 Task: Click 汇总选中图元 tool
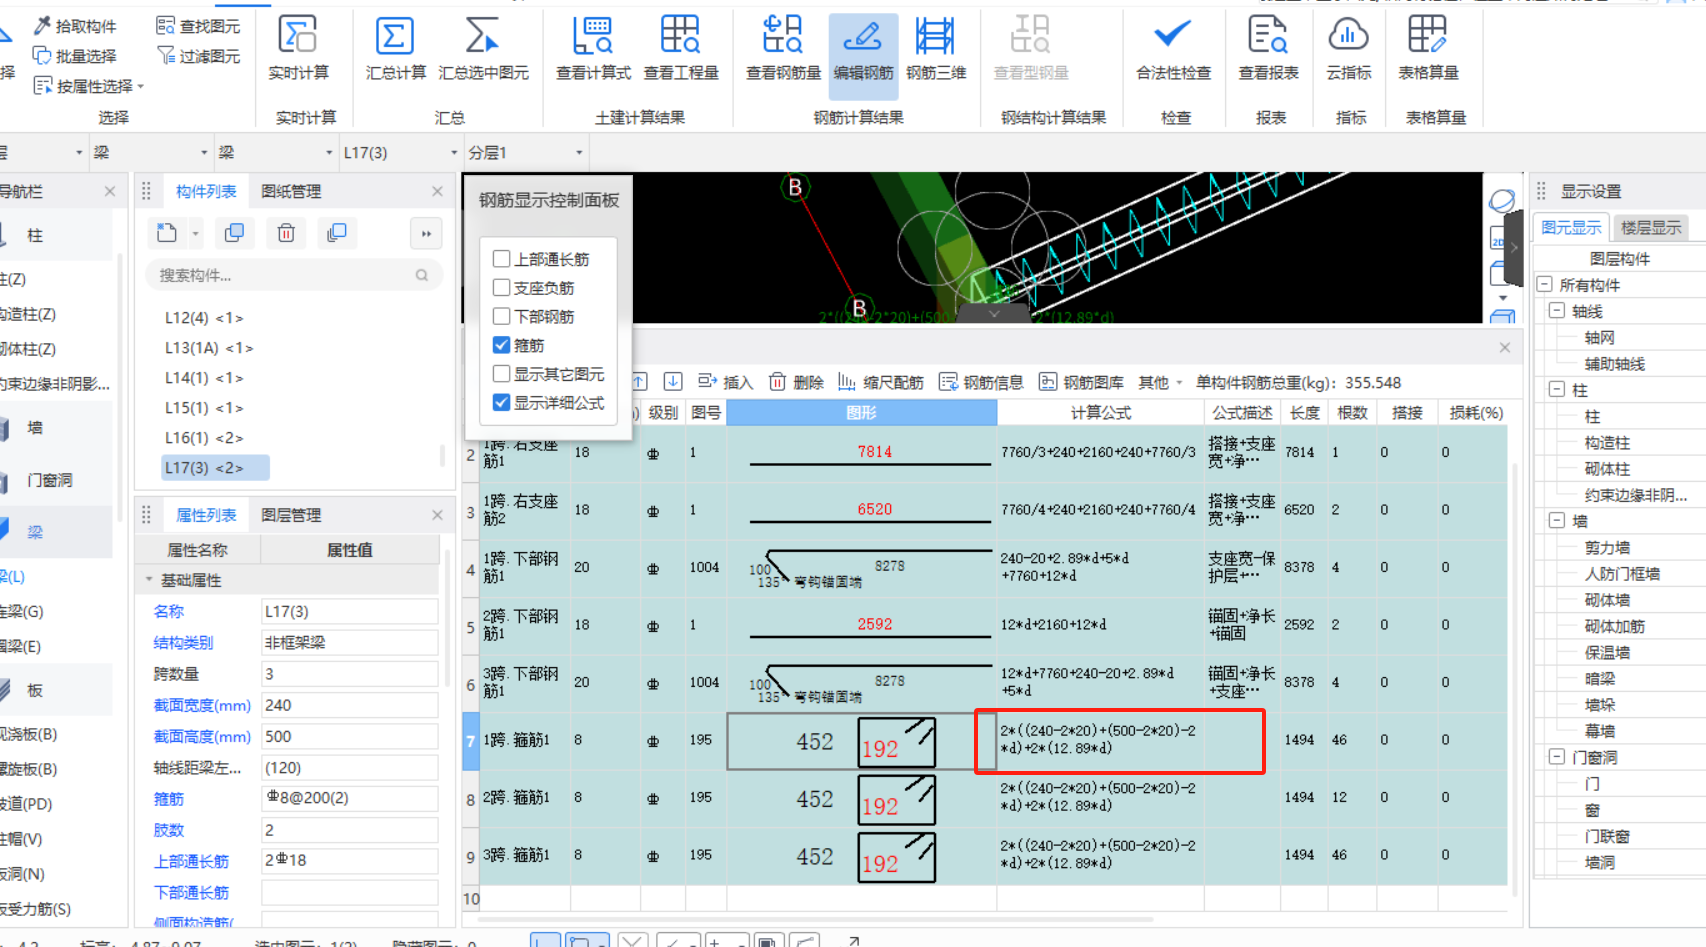click(483, 47)
